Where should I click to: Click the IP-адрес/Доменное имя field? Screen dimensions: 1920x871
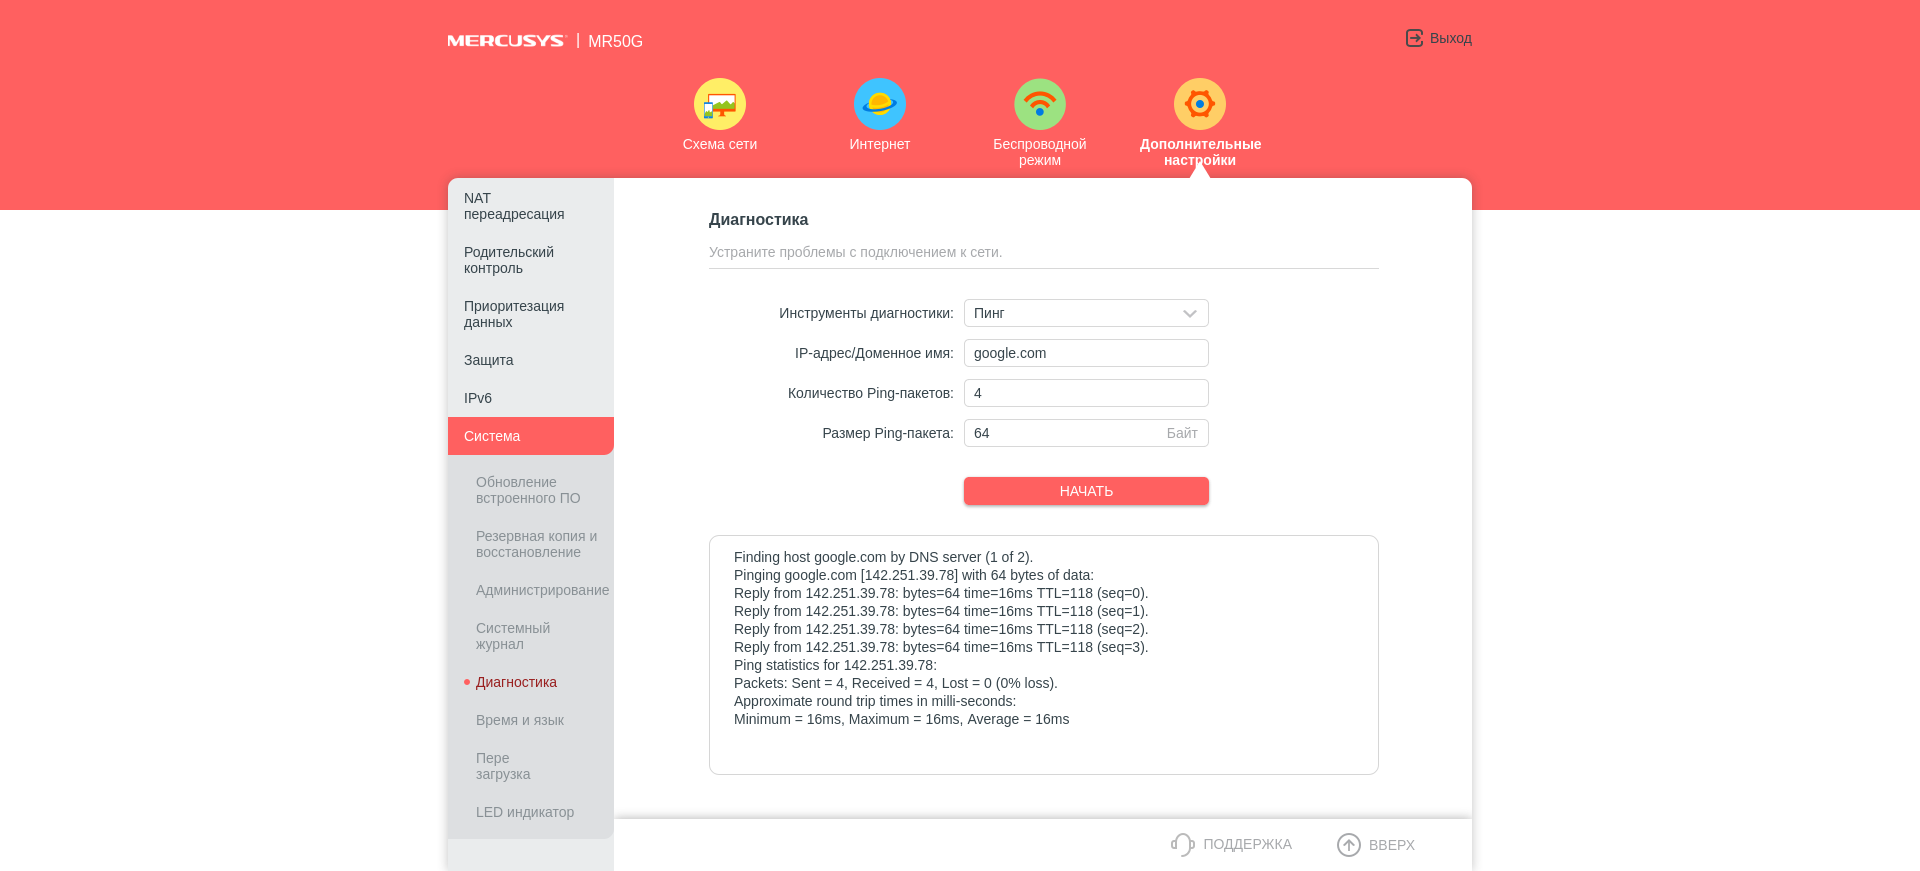1086,353
